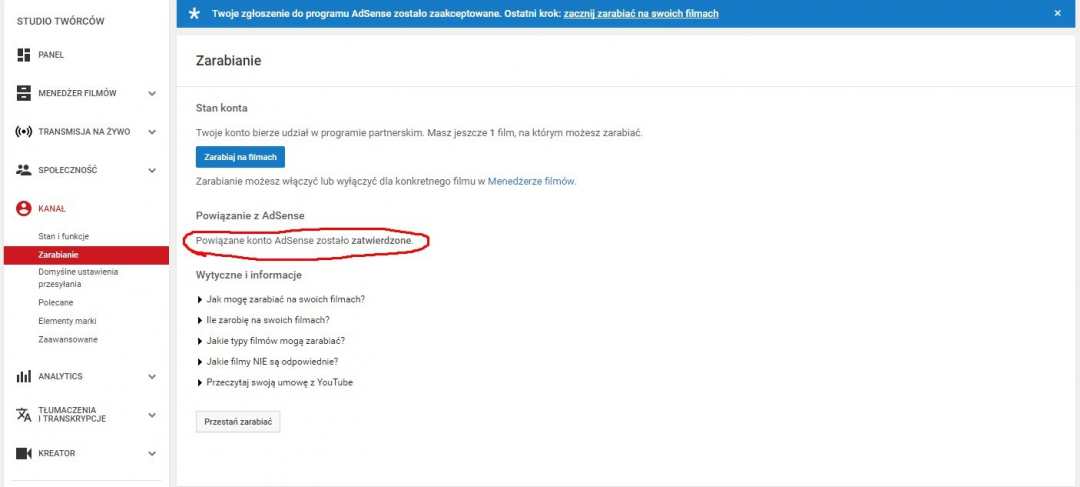Click the Kreator camera icon
This screenshot has height=487, width=1080.
[x=24, y=453]
